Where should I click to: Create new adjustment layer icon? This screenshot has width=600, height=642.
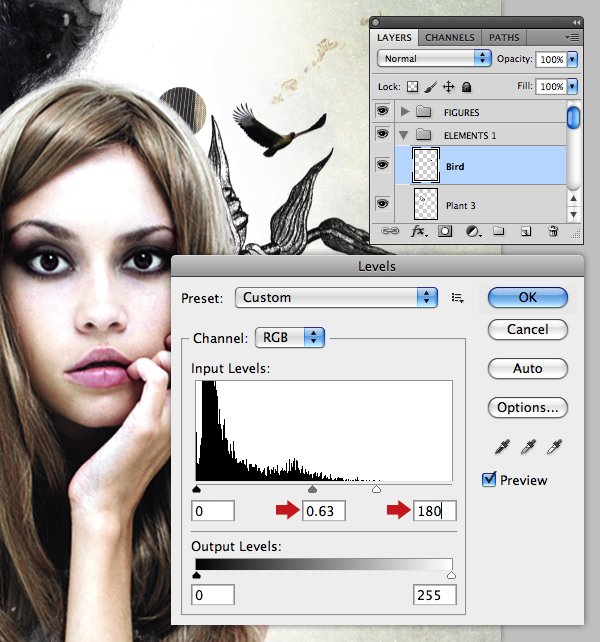click(473, 232)
